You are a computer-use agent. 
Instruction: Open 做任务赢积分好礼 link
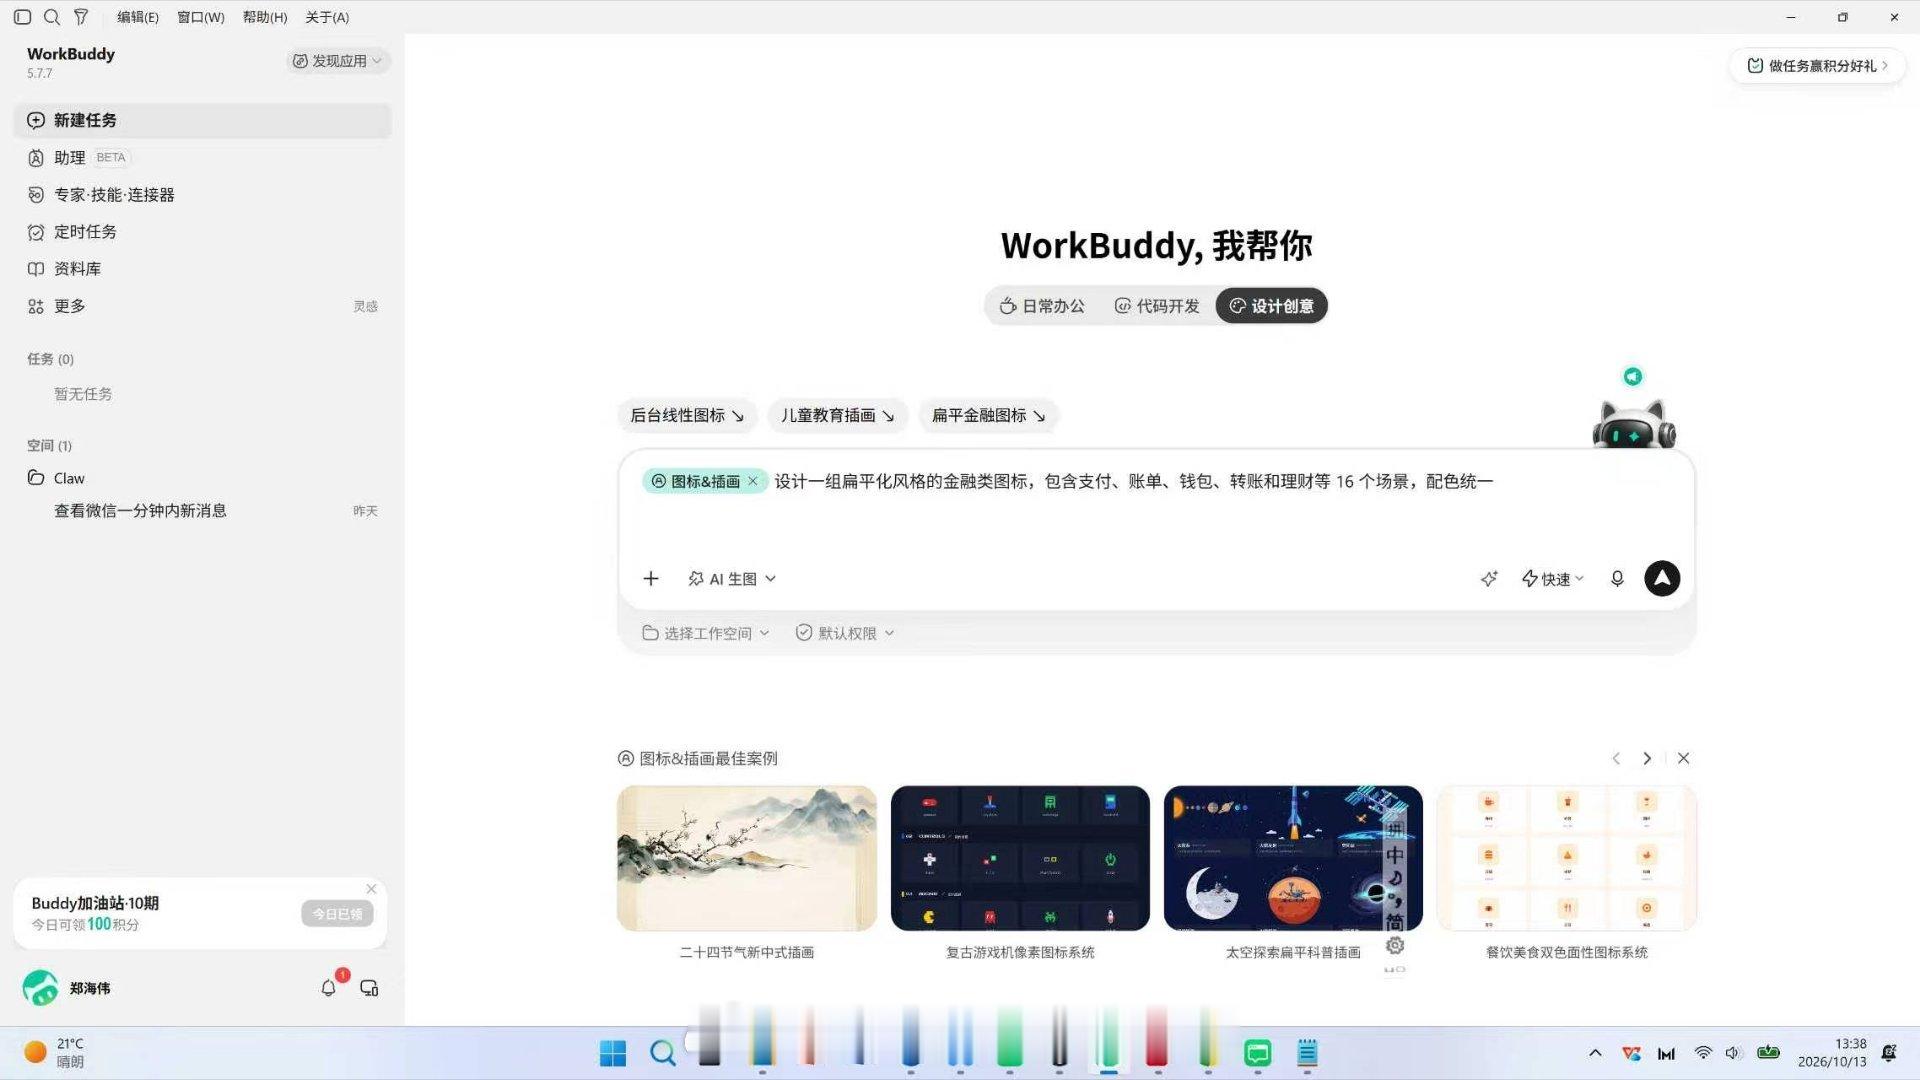(x=1817, y=66)
